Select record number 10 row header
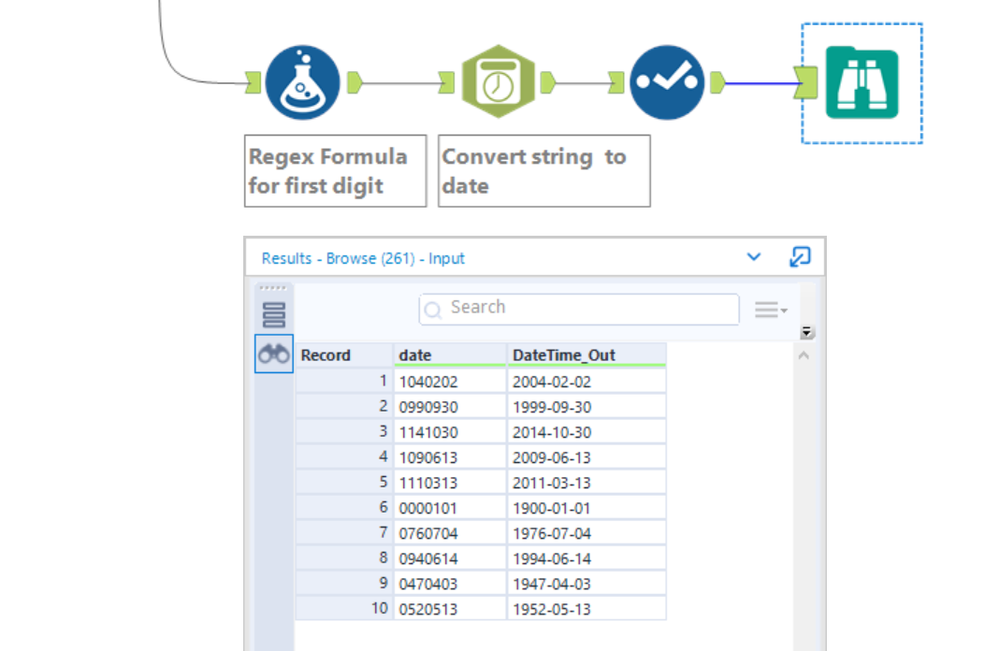 point(344,608)
